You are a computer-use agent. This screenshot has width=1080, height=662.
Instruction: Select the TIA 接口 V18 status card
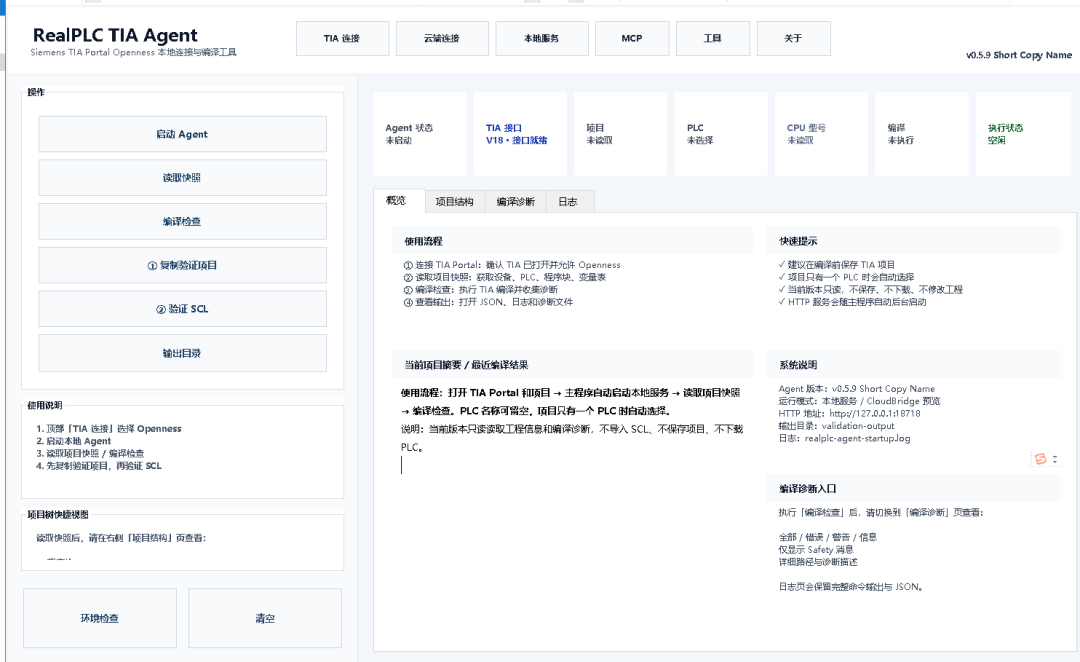(x=520, y=134)
